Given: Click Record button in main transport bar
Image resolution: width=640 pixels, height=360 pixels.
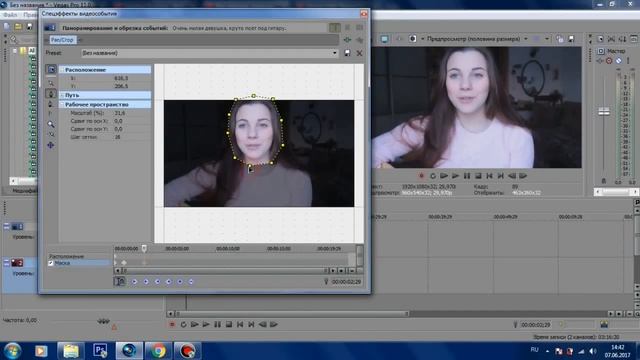Looking at the screenshot, I should [172, 324].
